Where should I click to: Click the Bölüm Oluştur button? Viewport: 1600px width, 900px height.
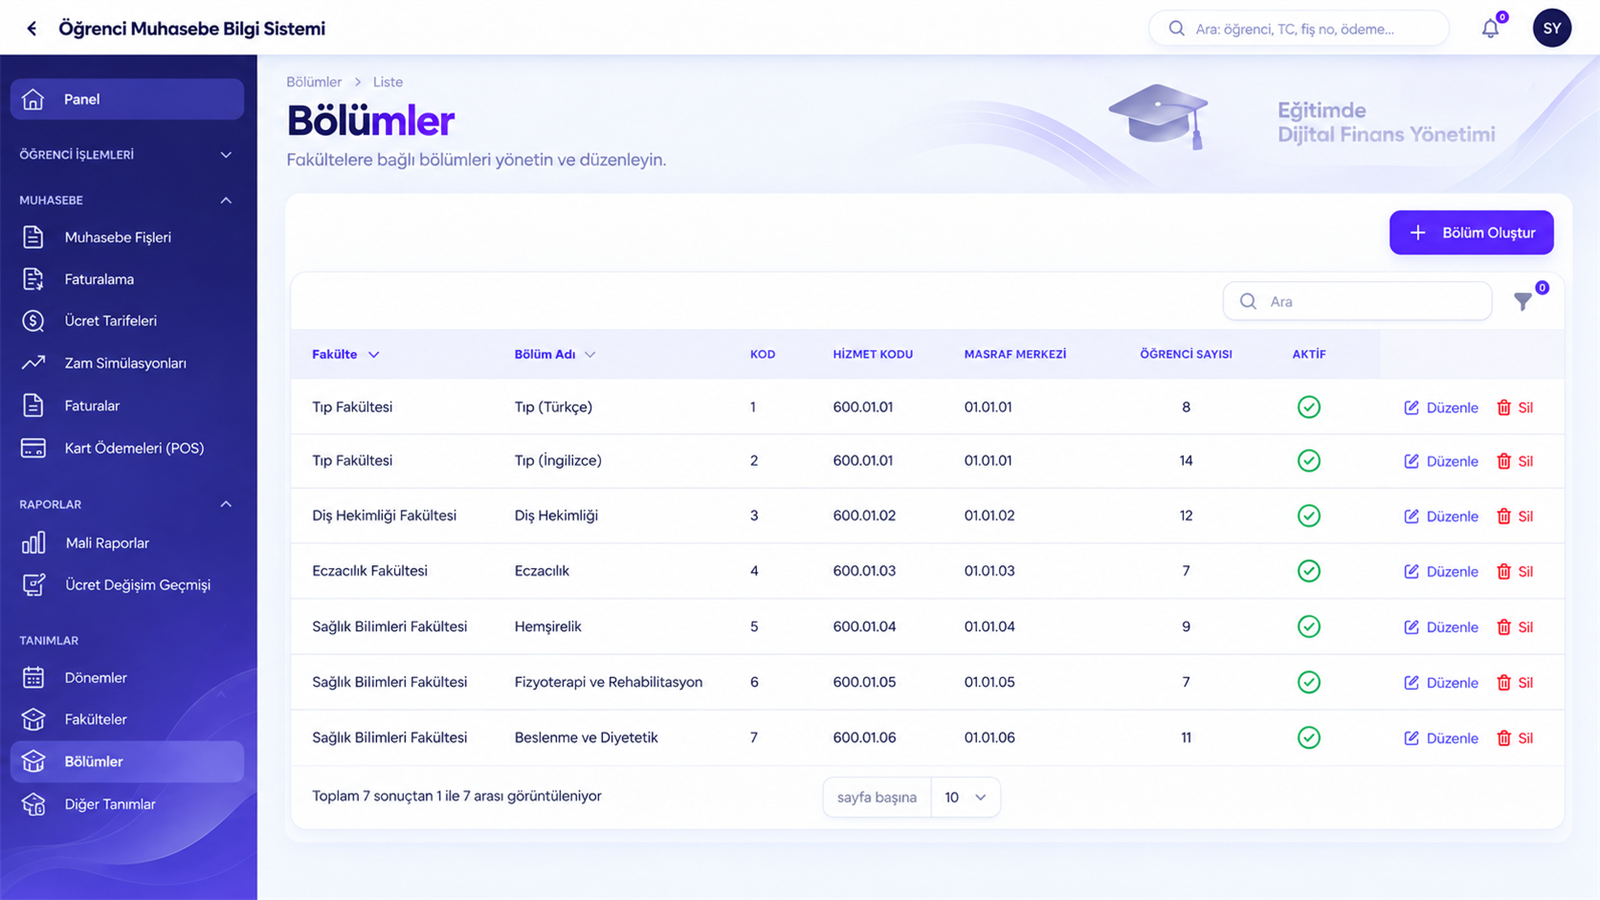(x=1471, y=232)
